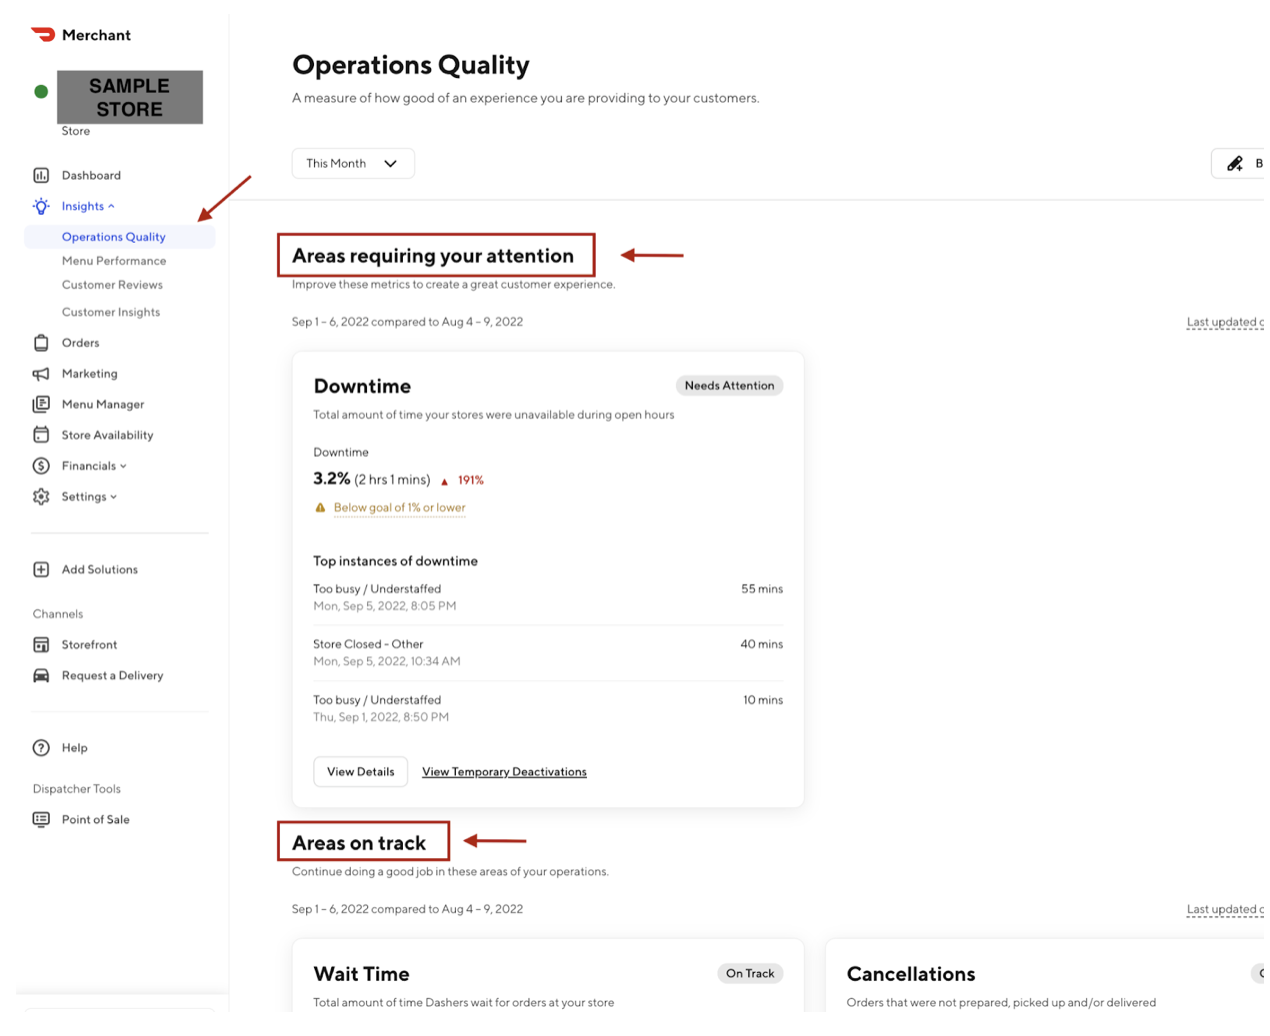Open Store Availability via the calendar icon
Viewport: 1270px width, 1036px height.
coord(40,434)
